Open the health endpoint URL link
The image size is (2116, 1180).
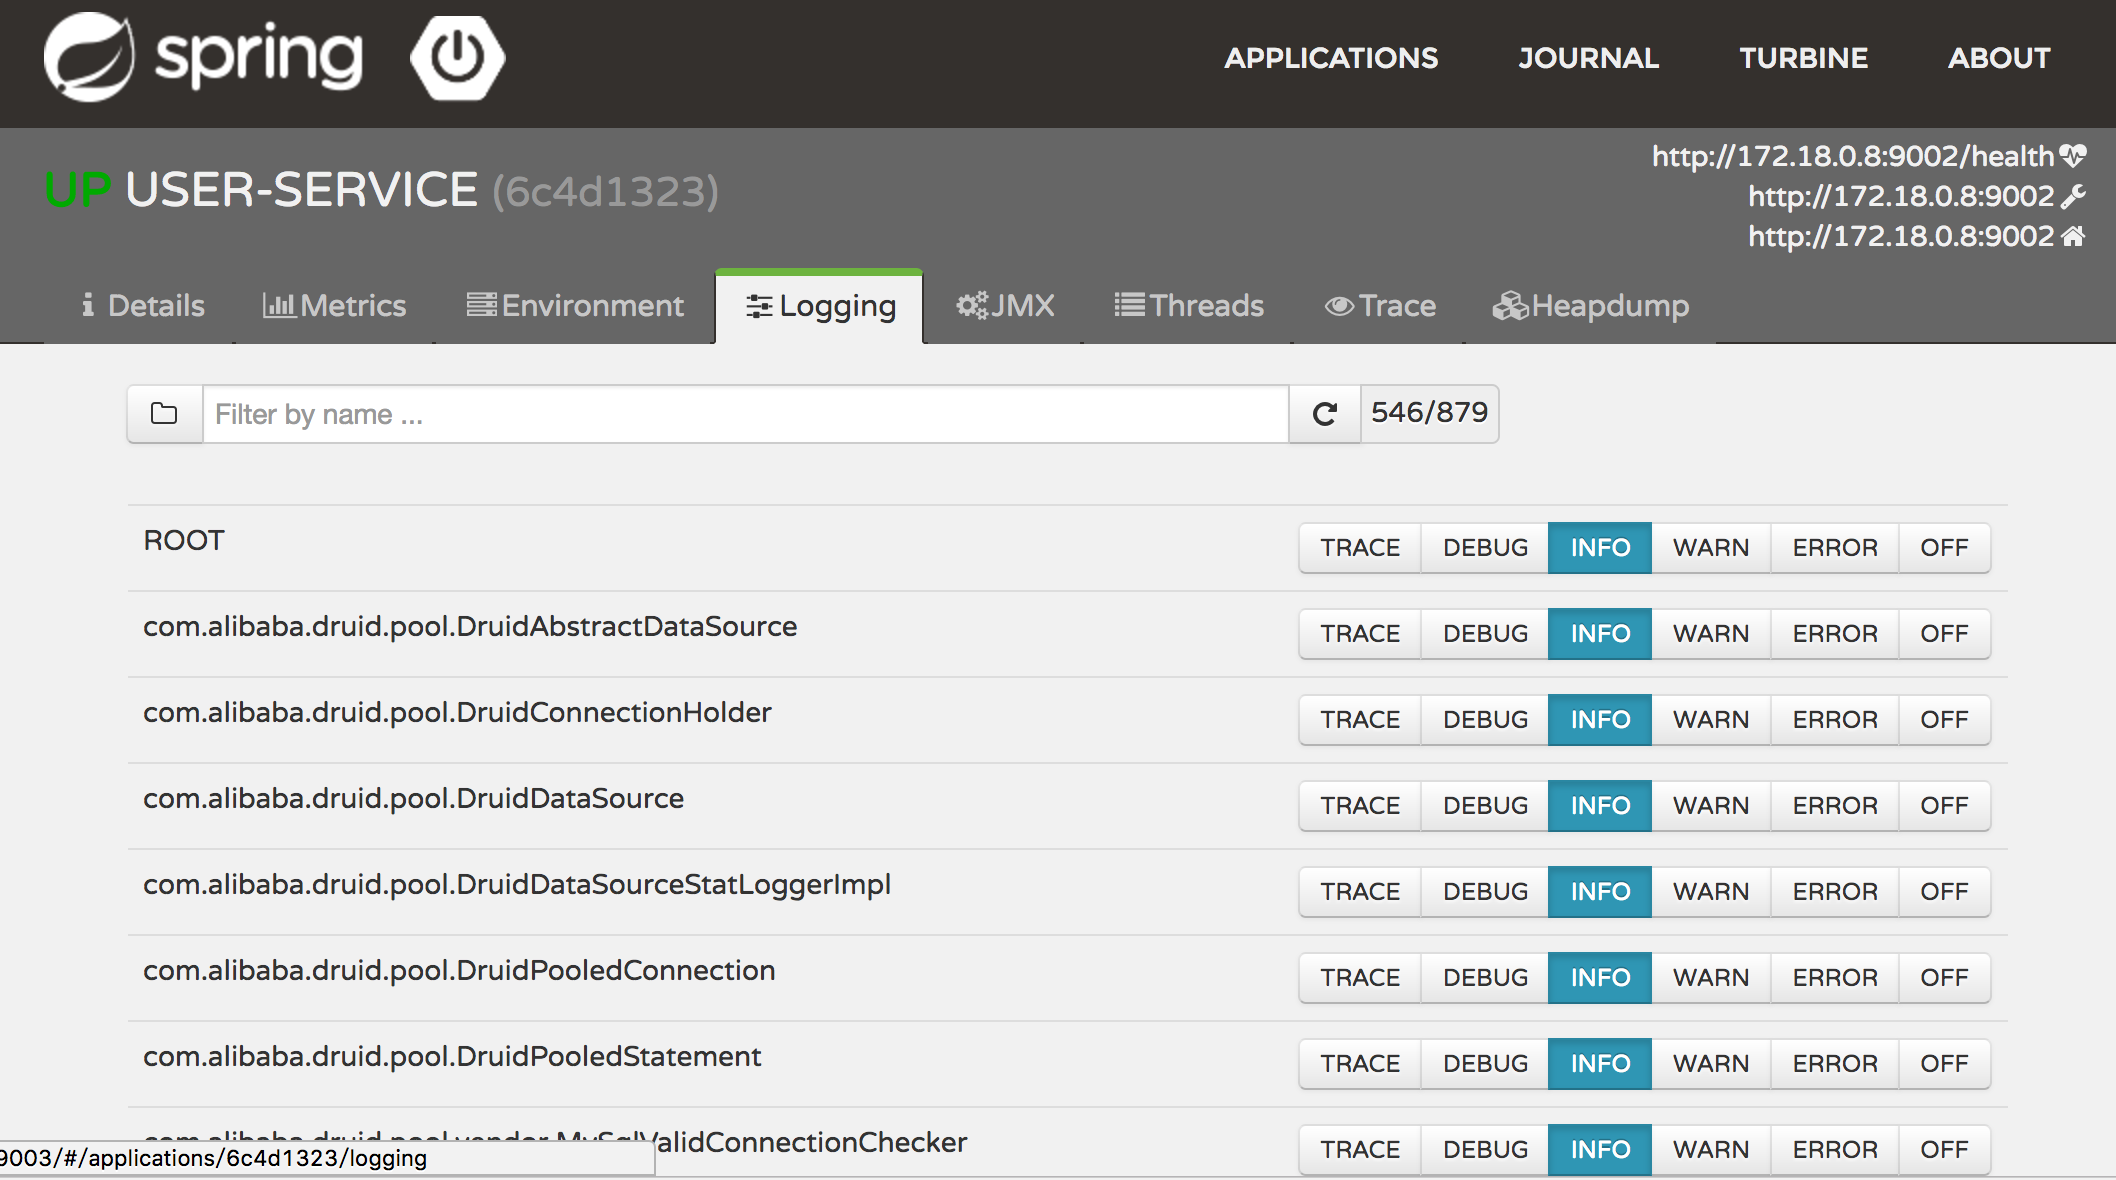(1852, 156)
